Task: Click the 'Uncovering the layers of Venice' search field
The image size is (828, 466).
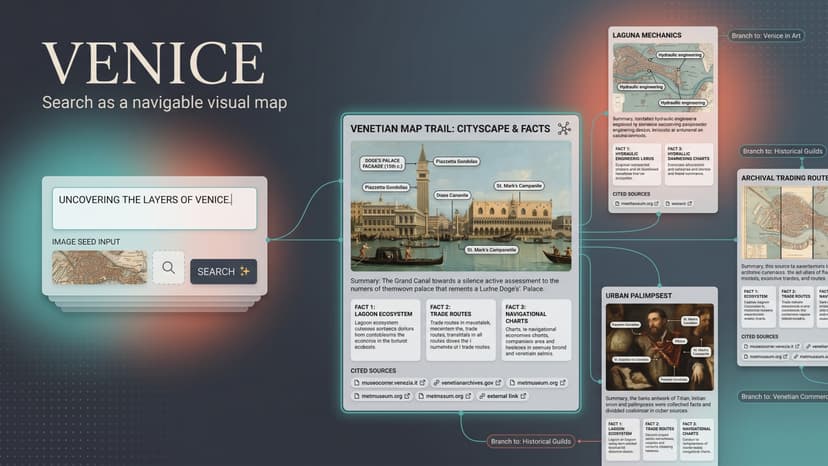Action: 154,208
